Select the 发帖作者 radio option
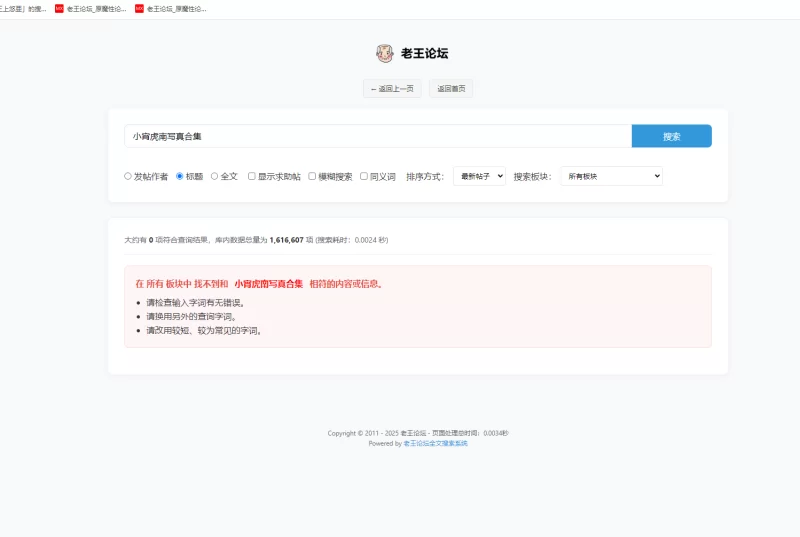The width and height of the screenshot is (800, 537). (x=128, y=176)
